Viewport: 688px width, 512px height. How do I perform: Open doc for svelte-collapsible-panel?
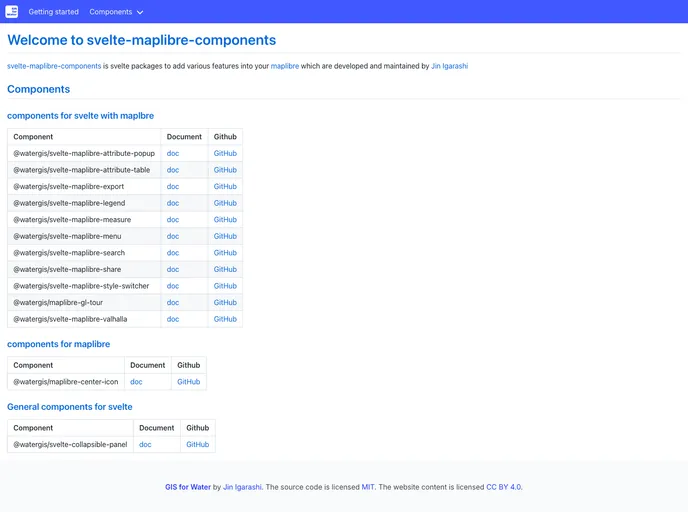(x=145, y=444)
